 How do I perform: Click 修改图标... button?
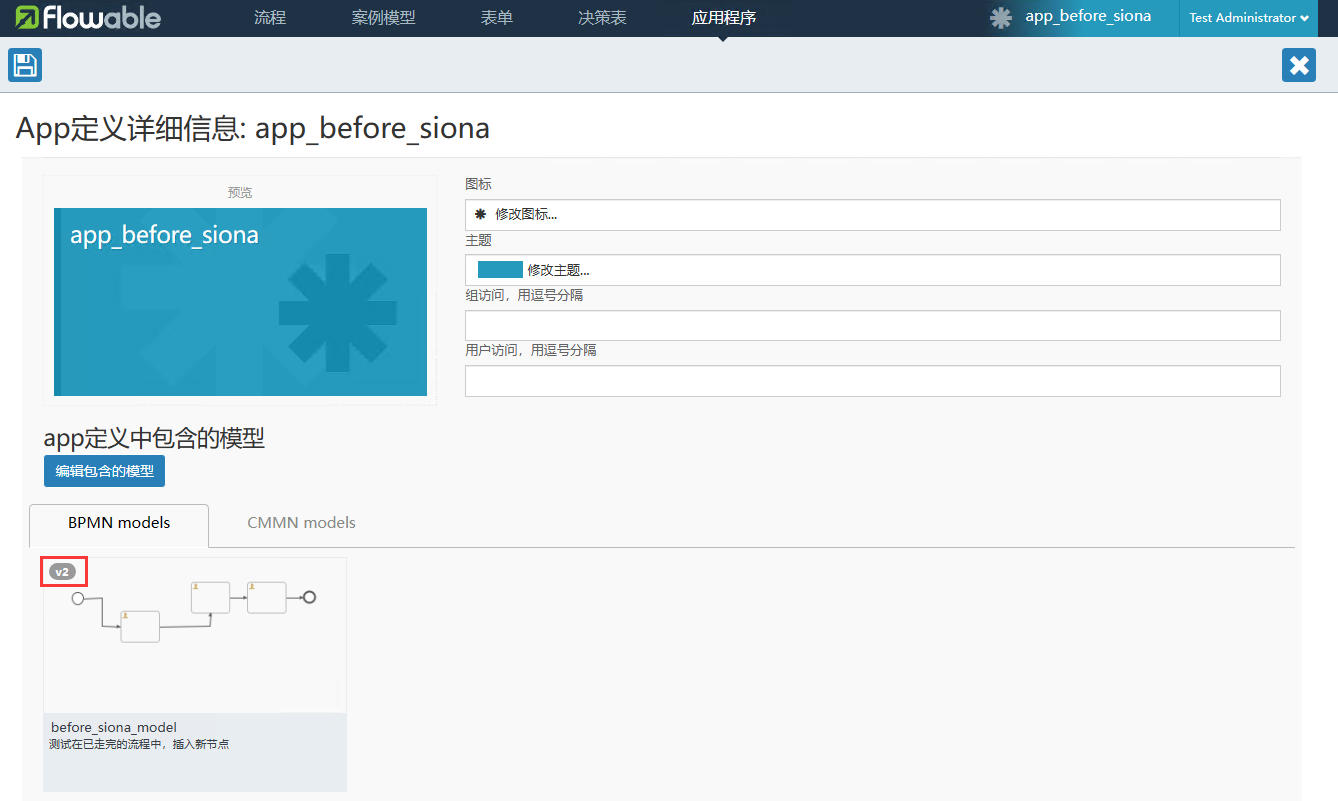point(873,214)
